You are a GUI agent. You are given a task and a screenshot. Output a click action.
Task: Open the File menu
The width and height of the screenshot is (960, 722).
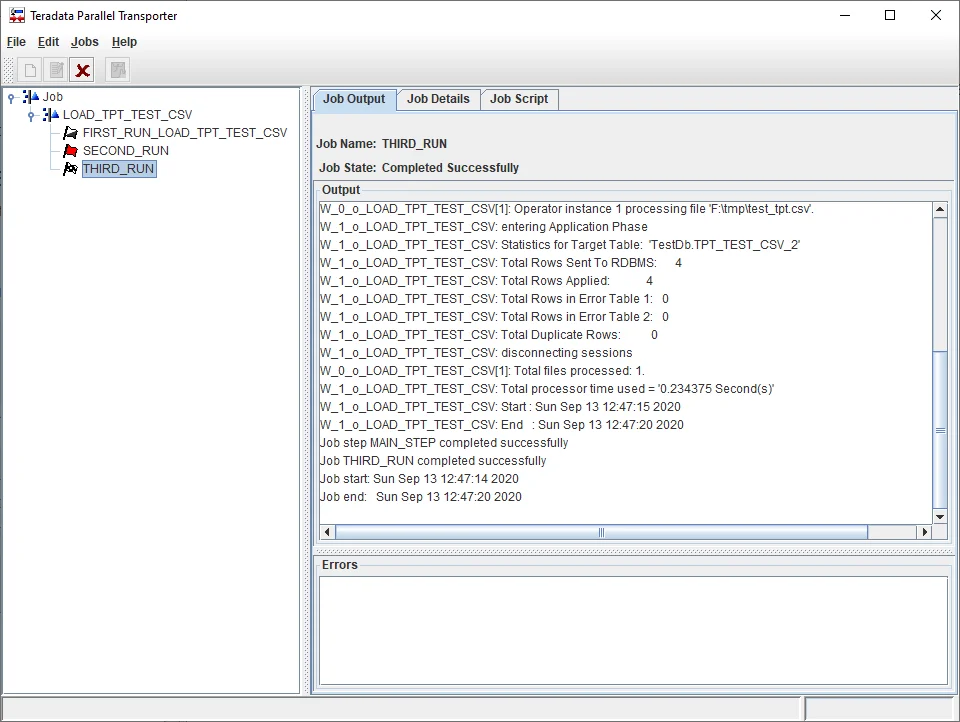point(16,42)
